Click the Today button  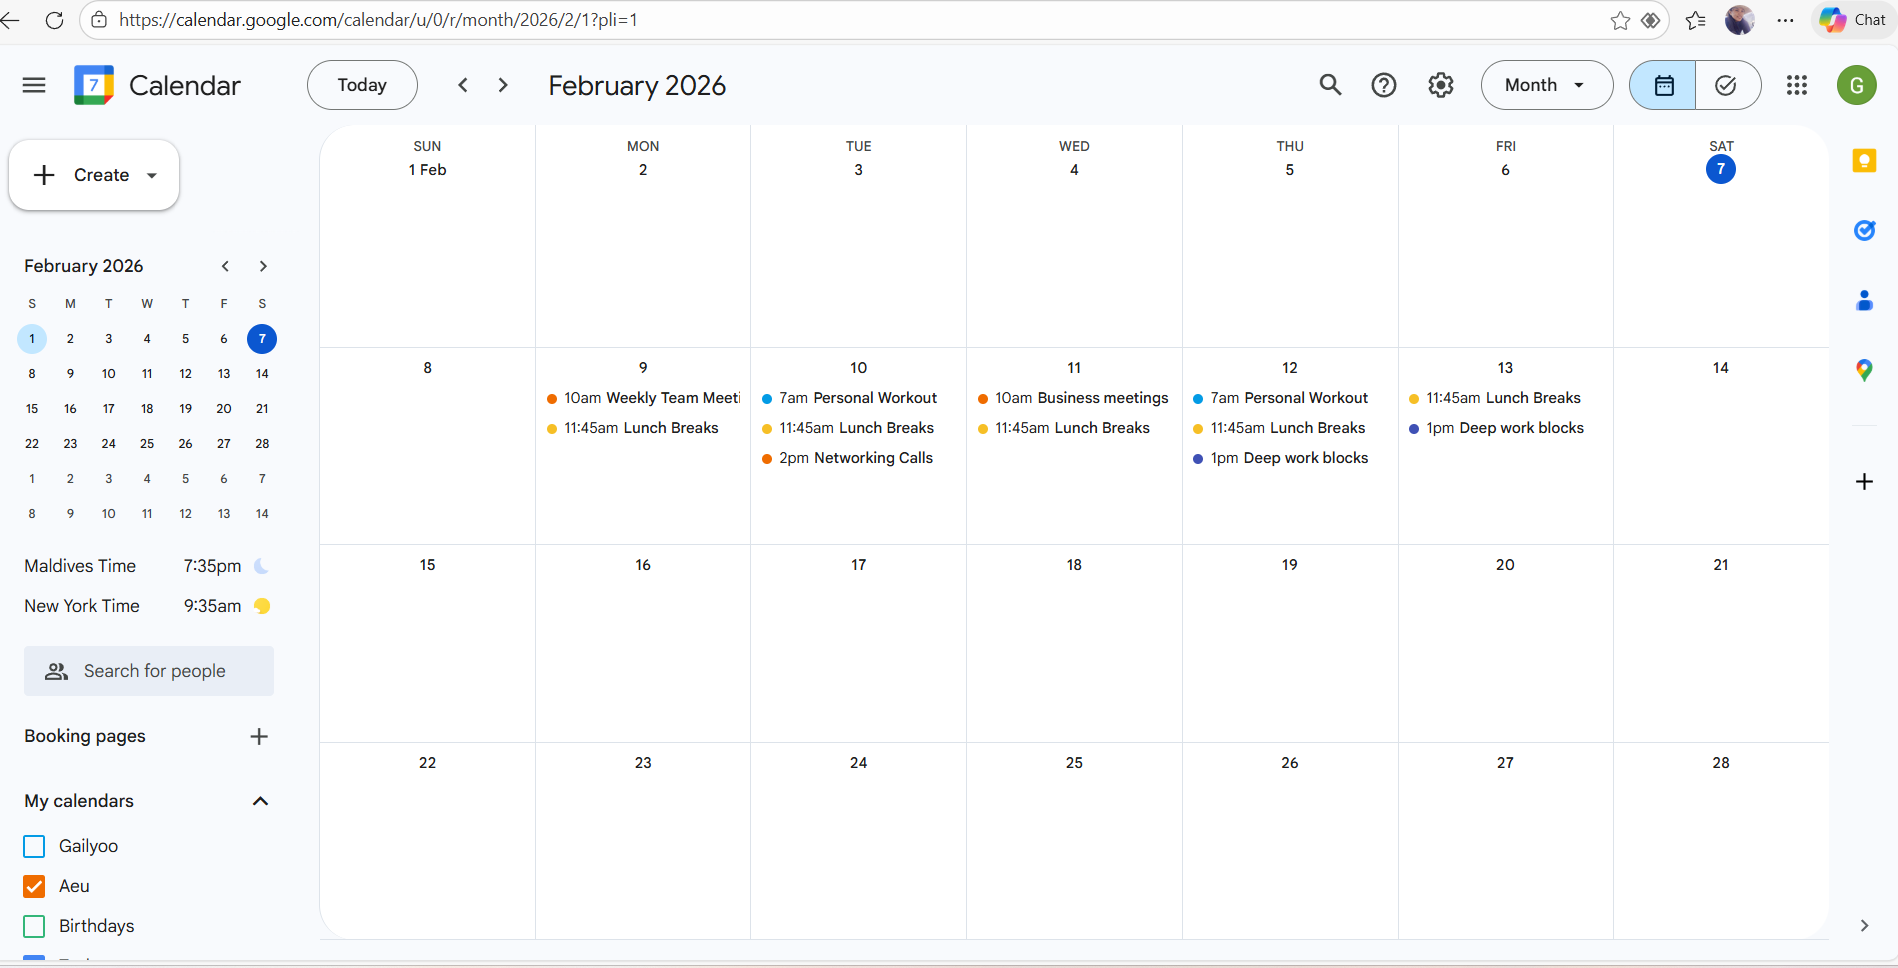(362, 85)
